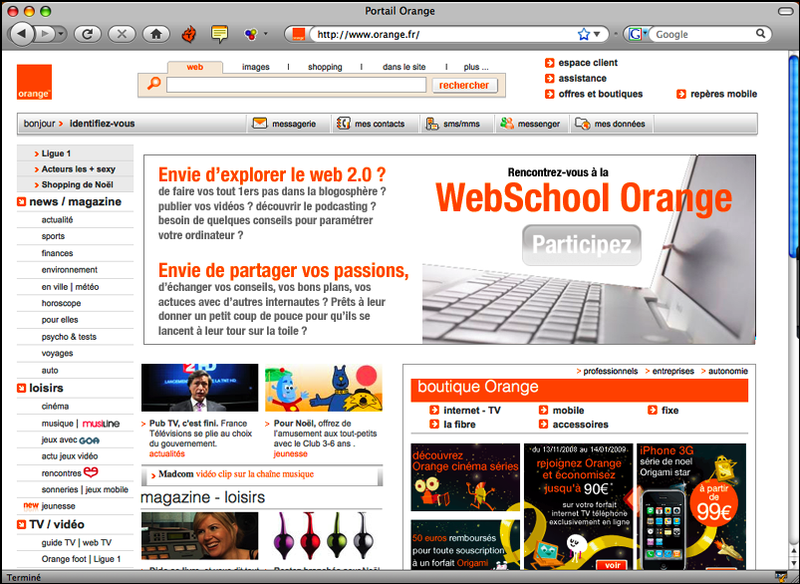The width and height of the screenshot is (800, 584).
Task: Open the la fibre boutique link
Action: click(x=459, y=424)
